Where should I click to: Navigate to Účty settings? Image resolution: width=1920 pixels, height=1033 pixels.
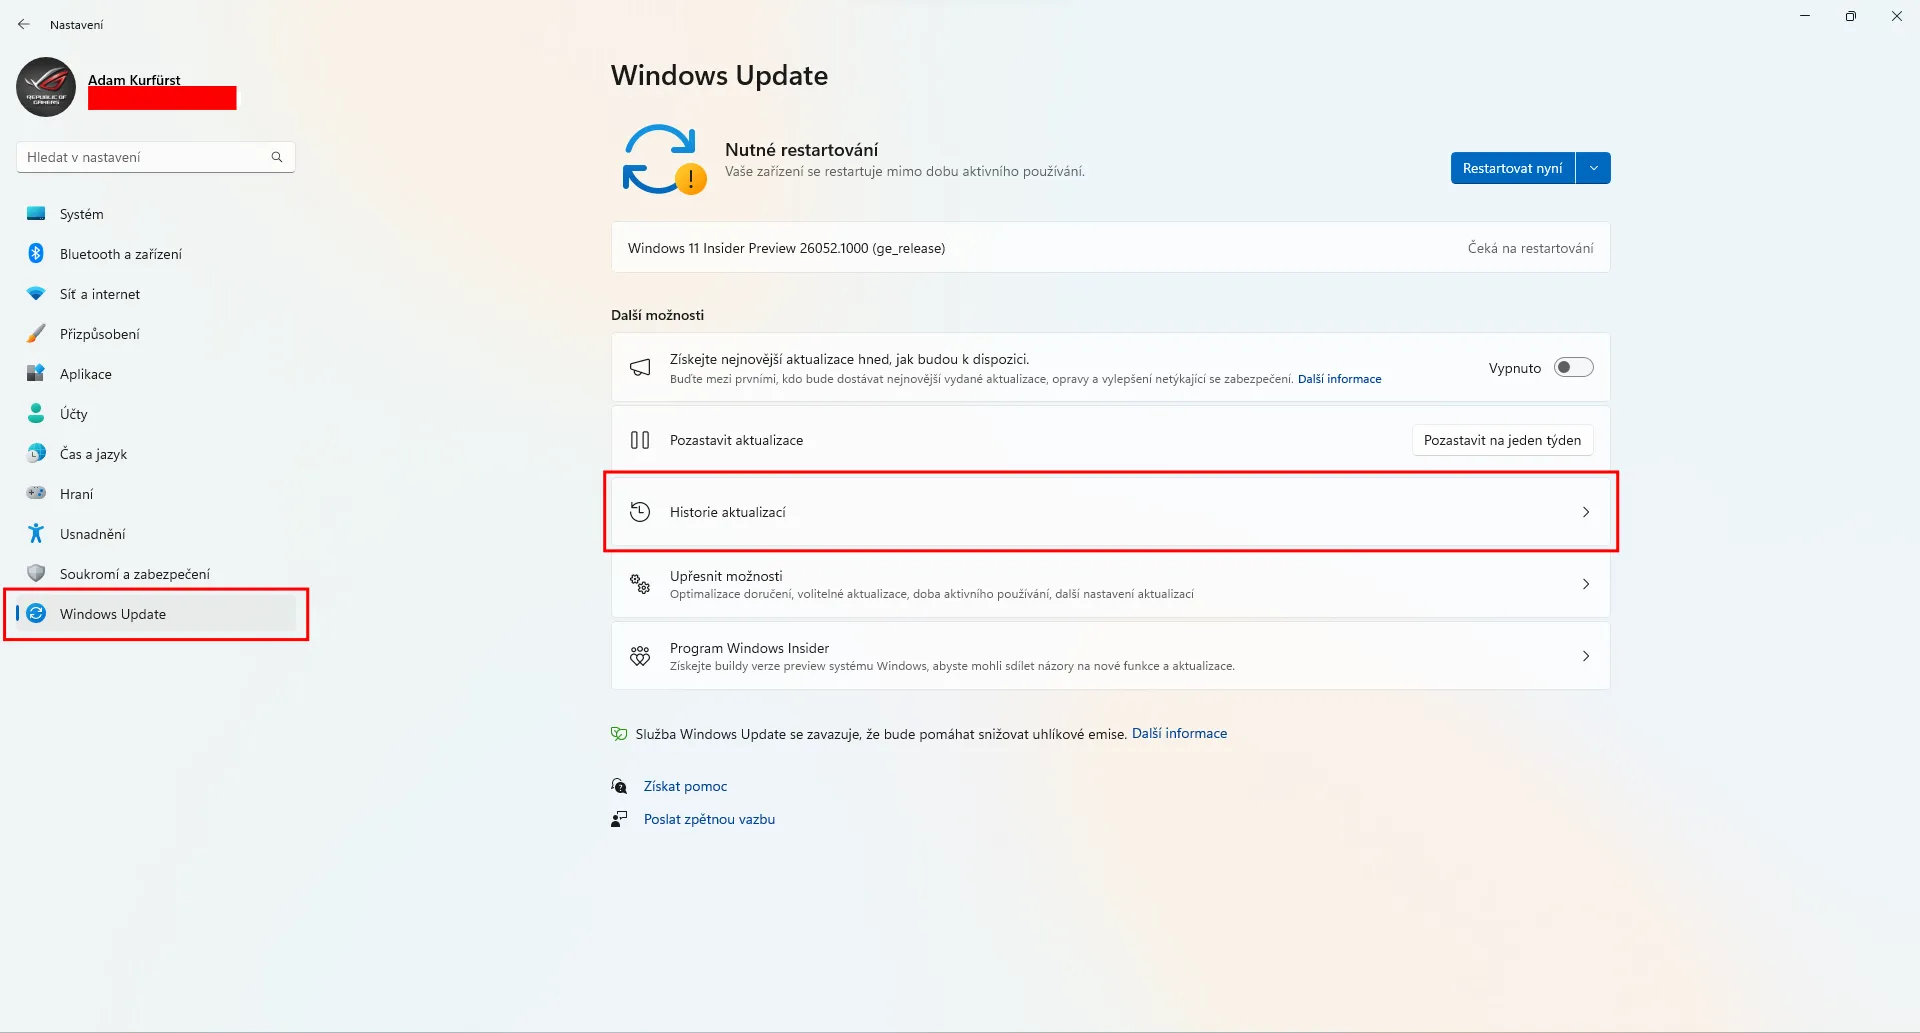[x=155, y=414]
